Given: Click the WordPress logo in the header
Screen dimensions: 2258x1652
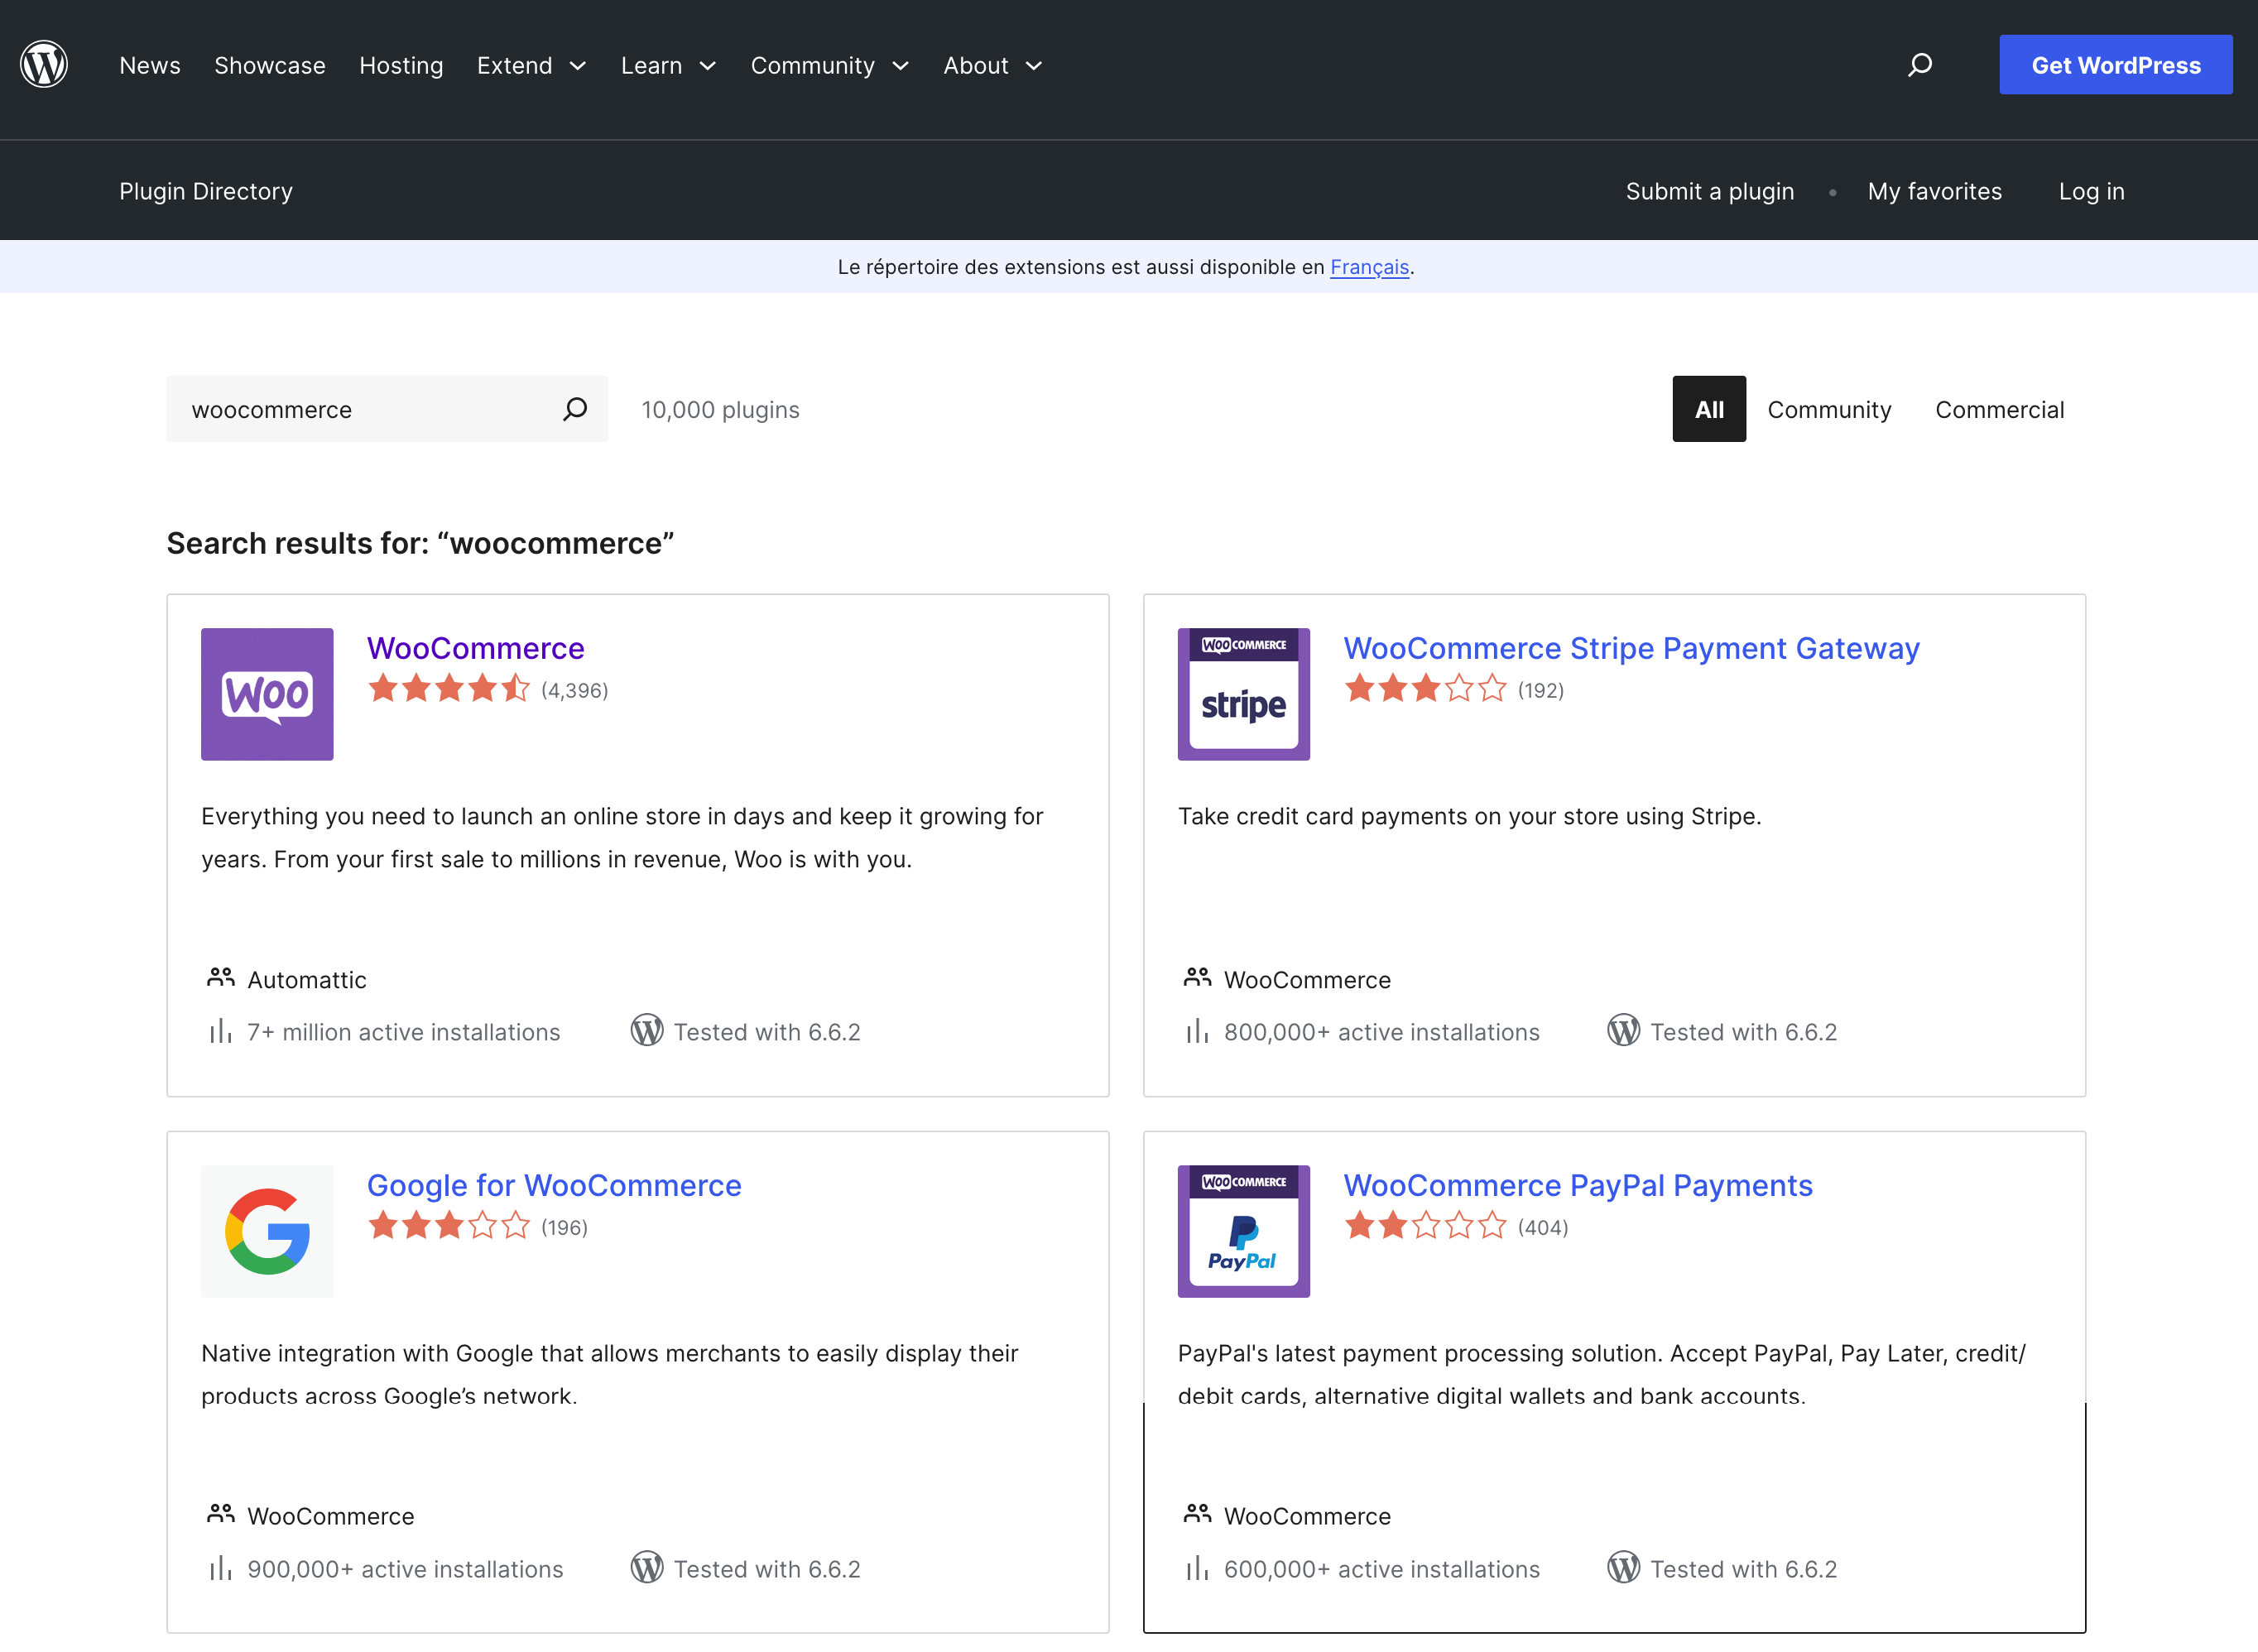Looking at the screenshot, I should pos(45,64).
